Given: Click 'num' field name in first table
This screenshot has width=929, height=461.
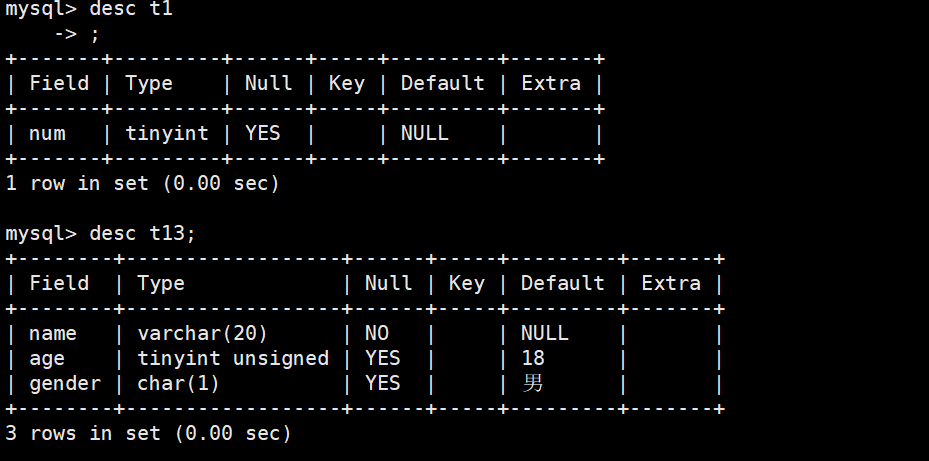Looking at the screenshot, I should click(x=47, y=133).
